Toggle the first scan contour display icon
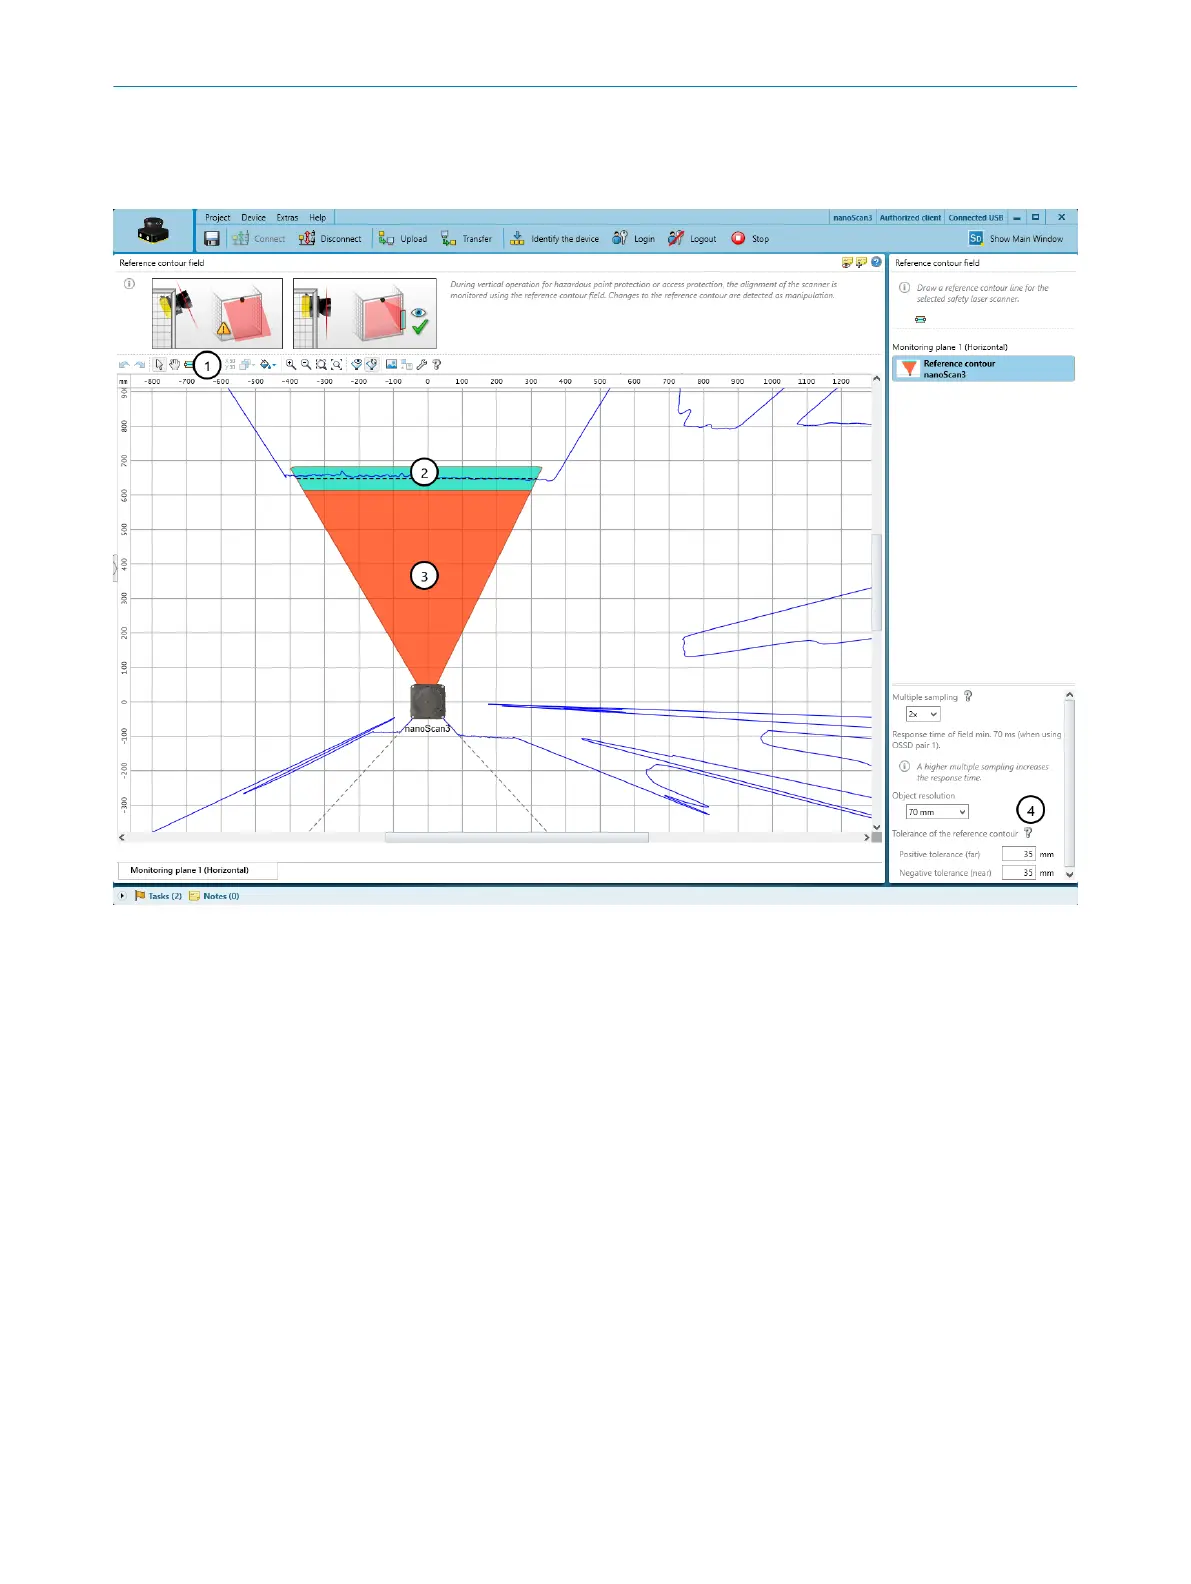Viewport: 1191px width, 1584px height. 356,365
